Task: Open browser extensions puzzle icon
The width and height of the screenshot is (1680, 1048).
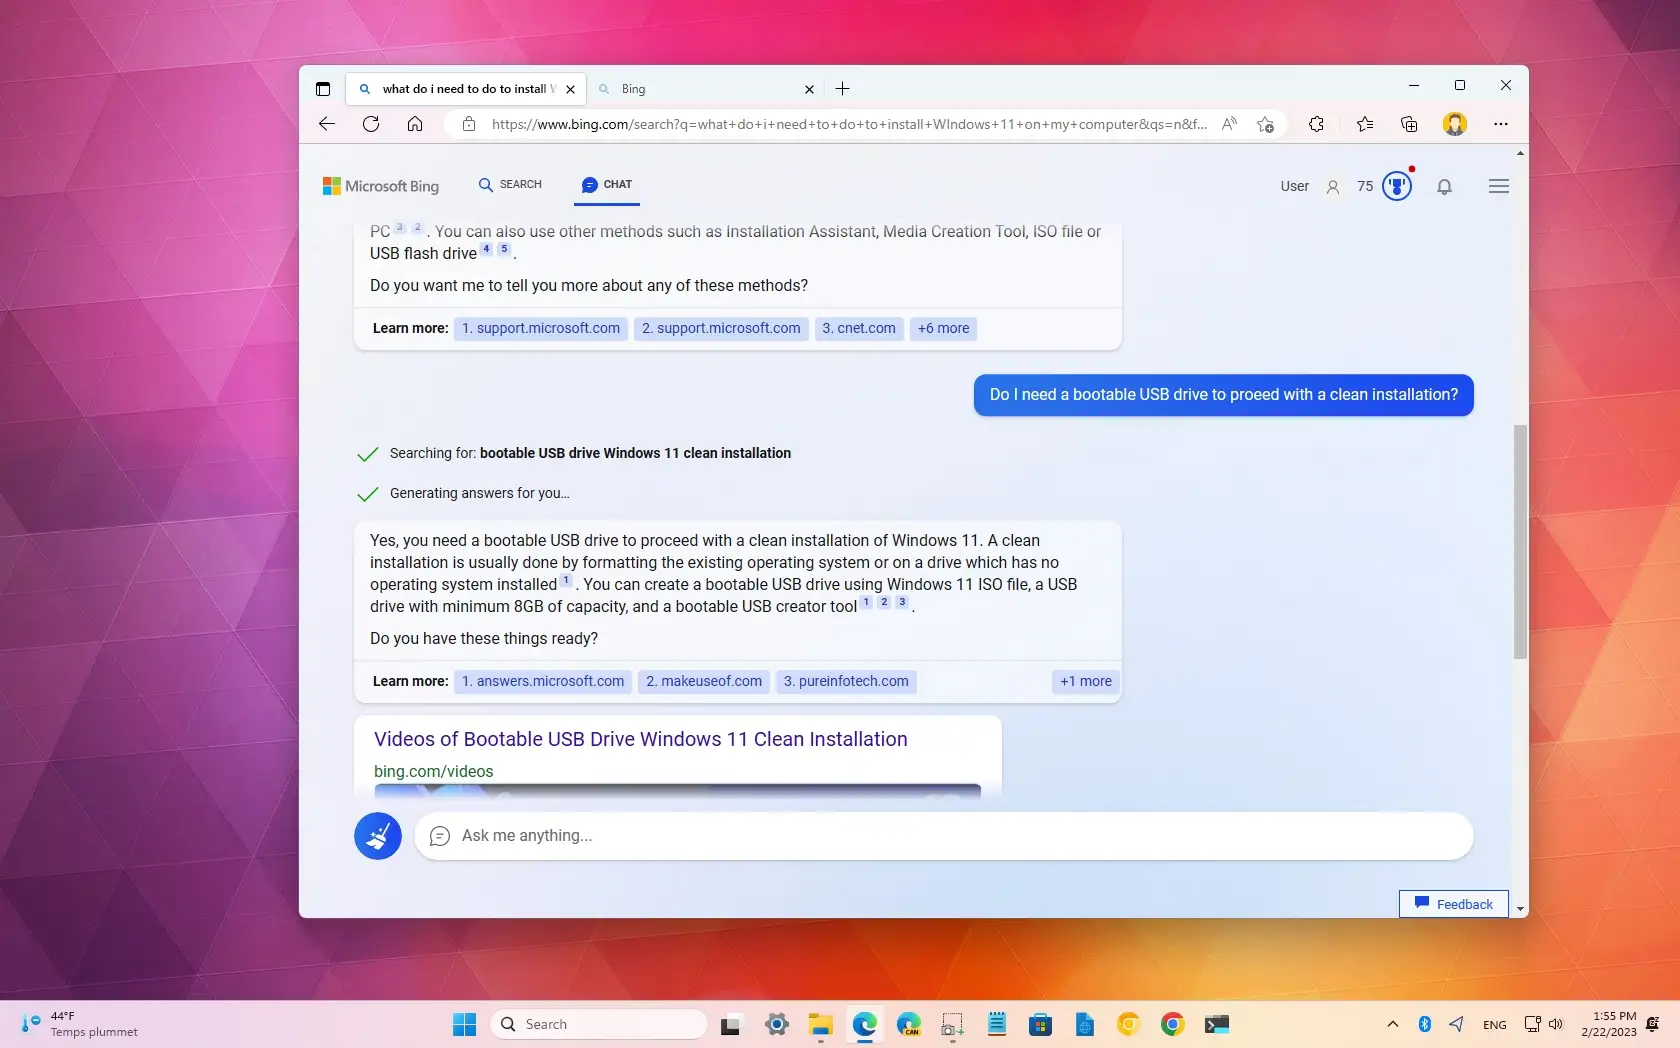Action: point(1316,124)
